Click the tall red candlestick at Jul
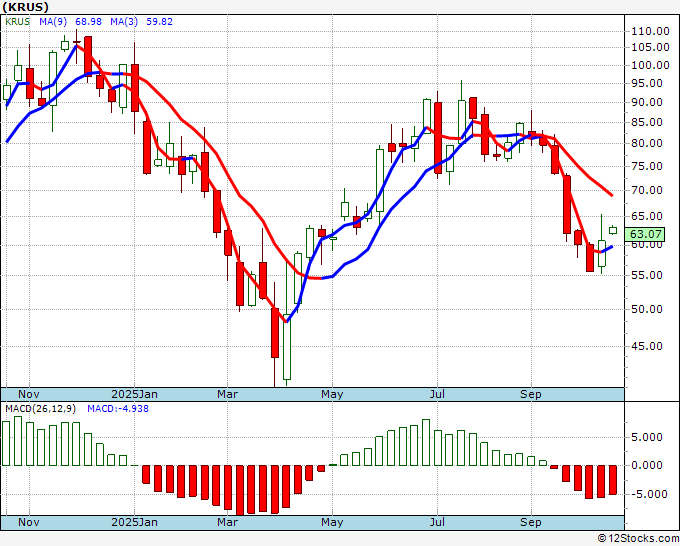The height and width of the screenshot is (546, 680). coord(438,138)
